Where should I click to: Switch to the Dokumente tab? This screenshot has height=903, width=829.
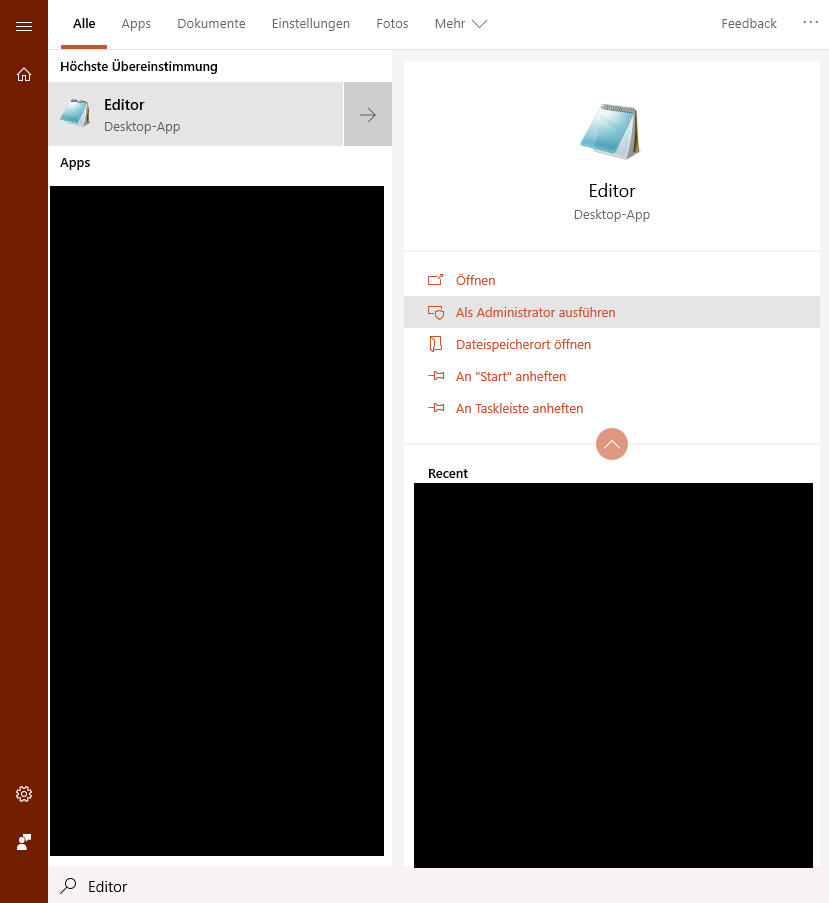(211, 24)
